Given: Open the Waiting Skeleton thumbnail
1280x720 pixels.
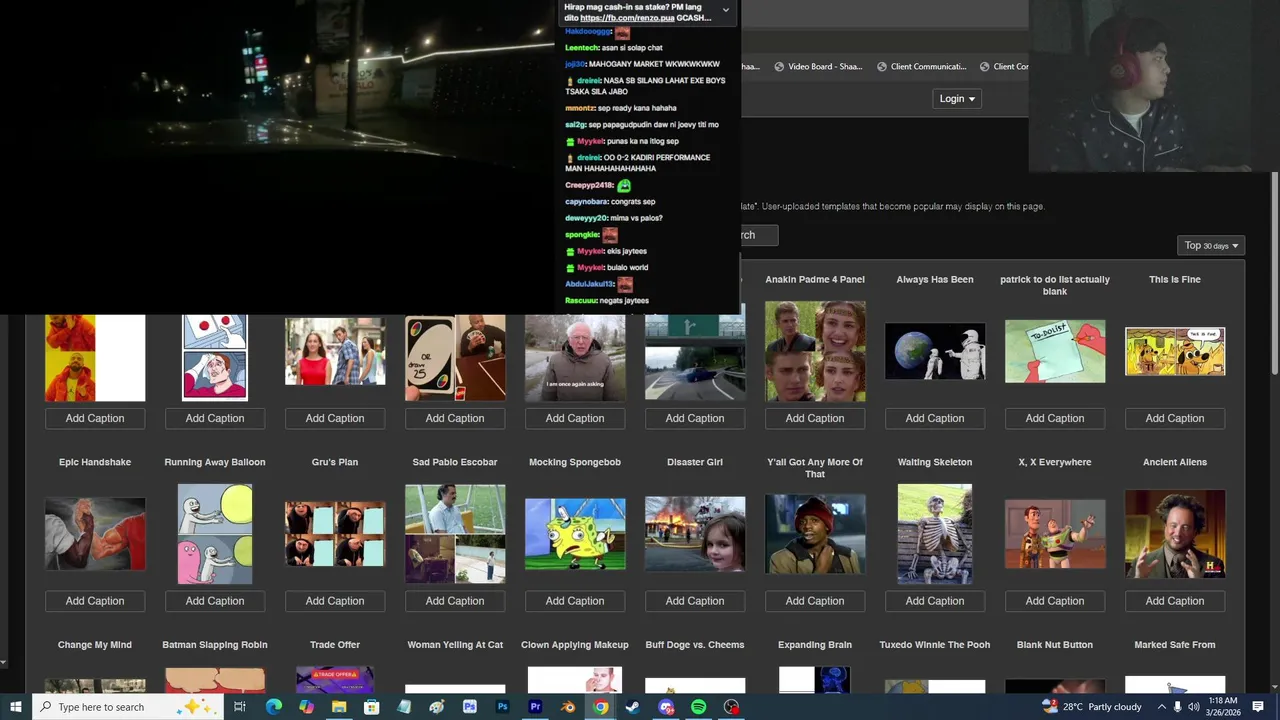Looking at the screenshot, I should point(935,534).
